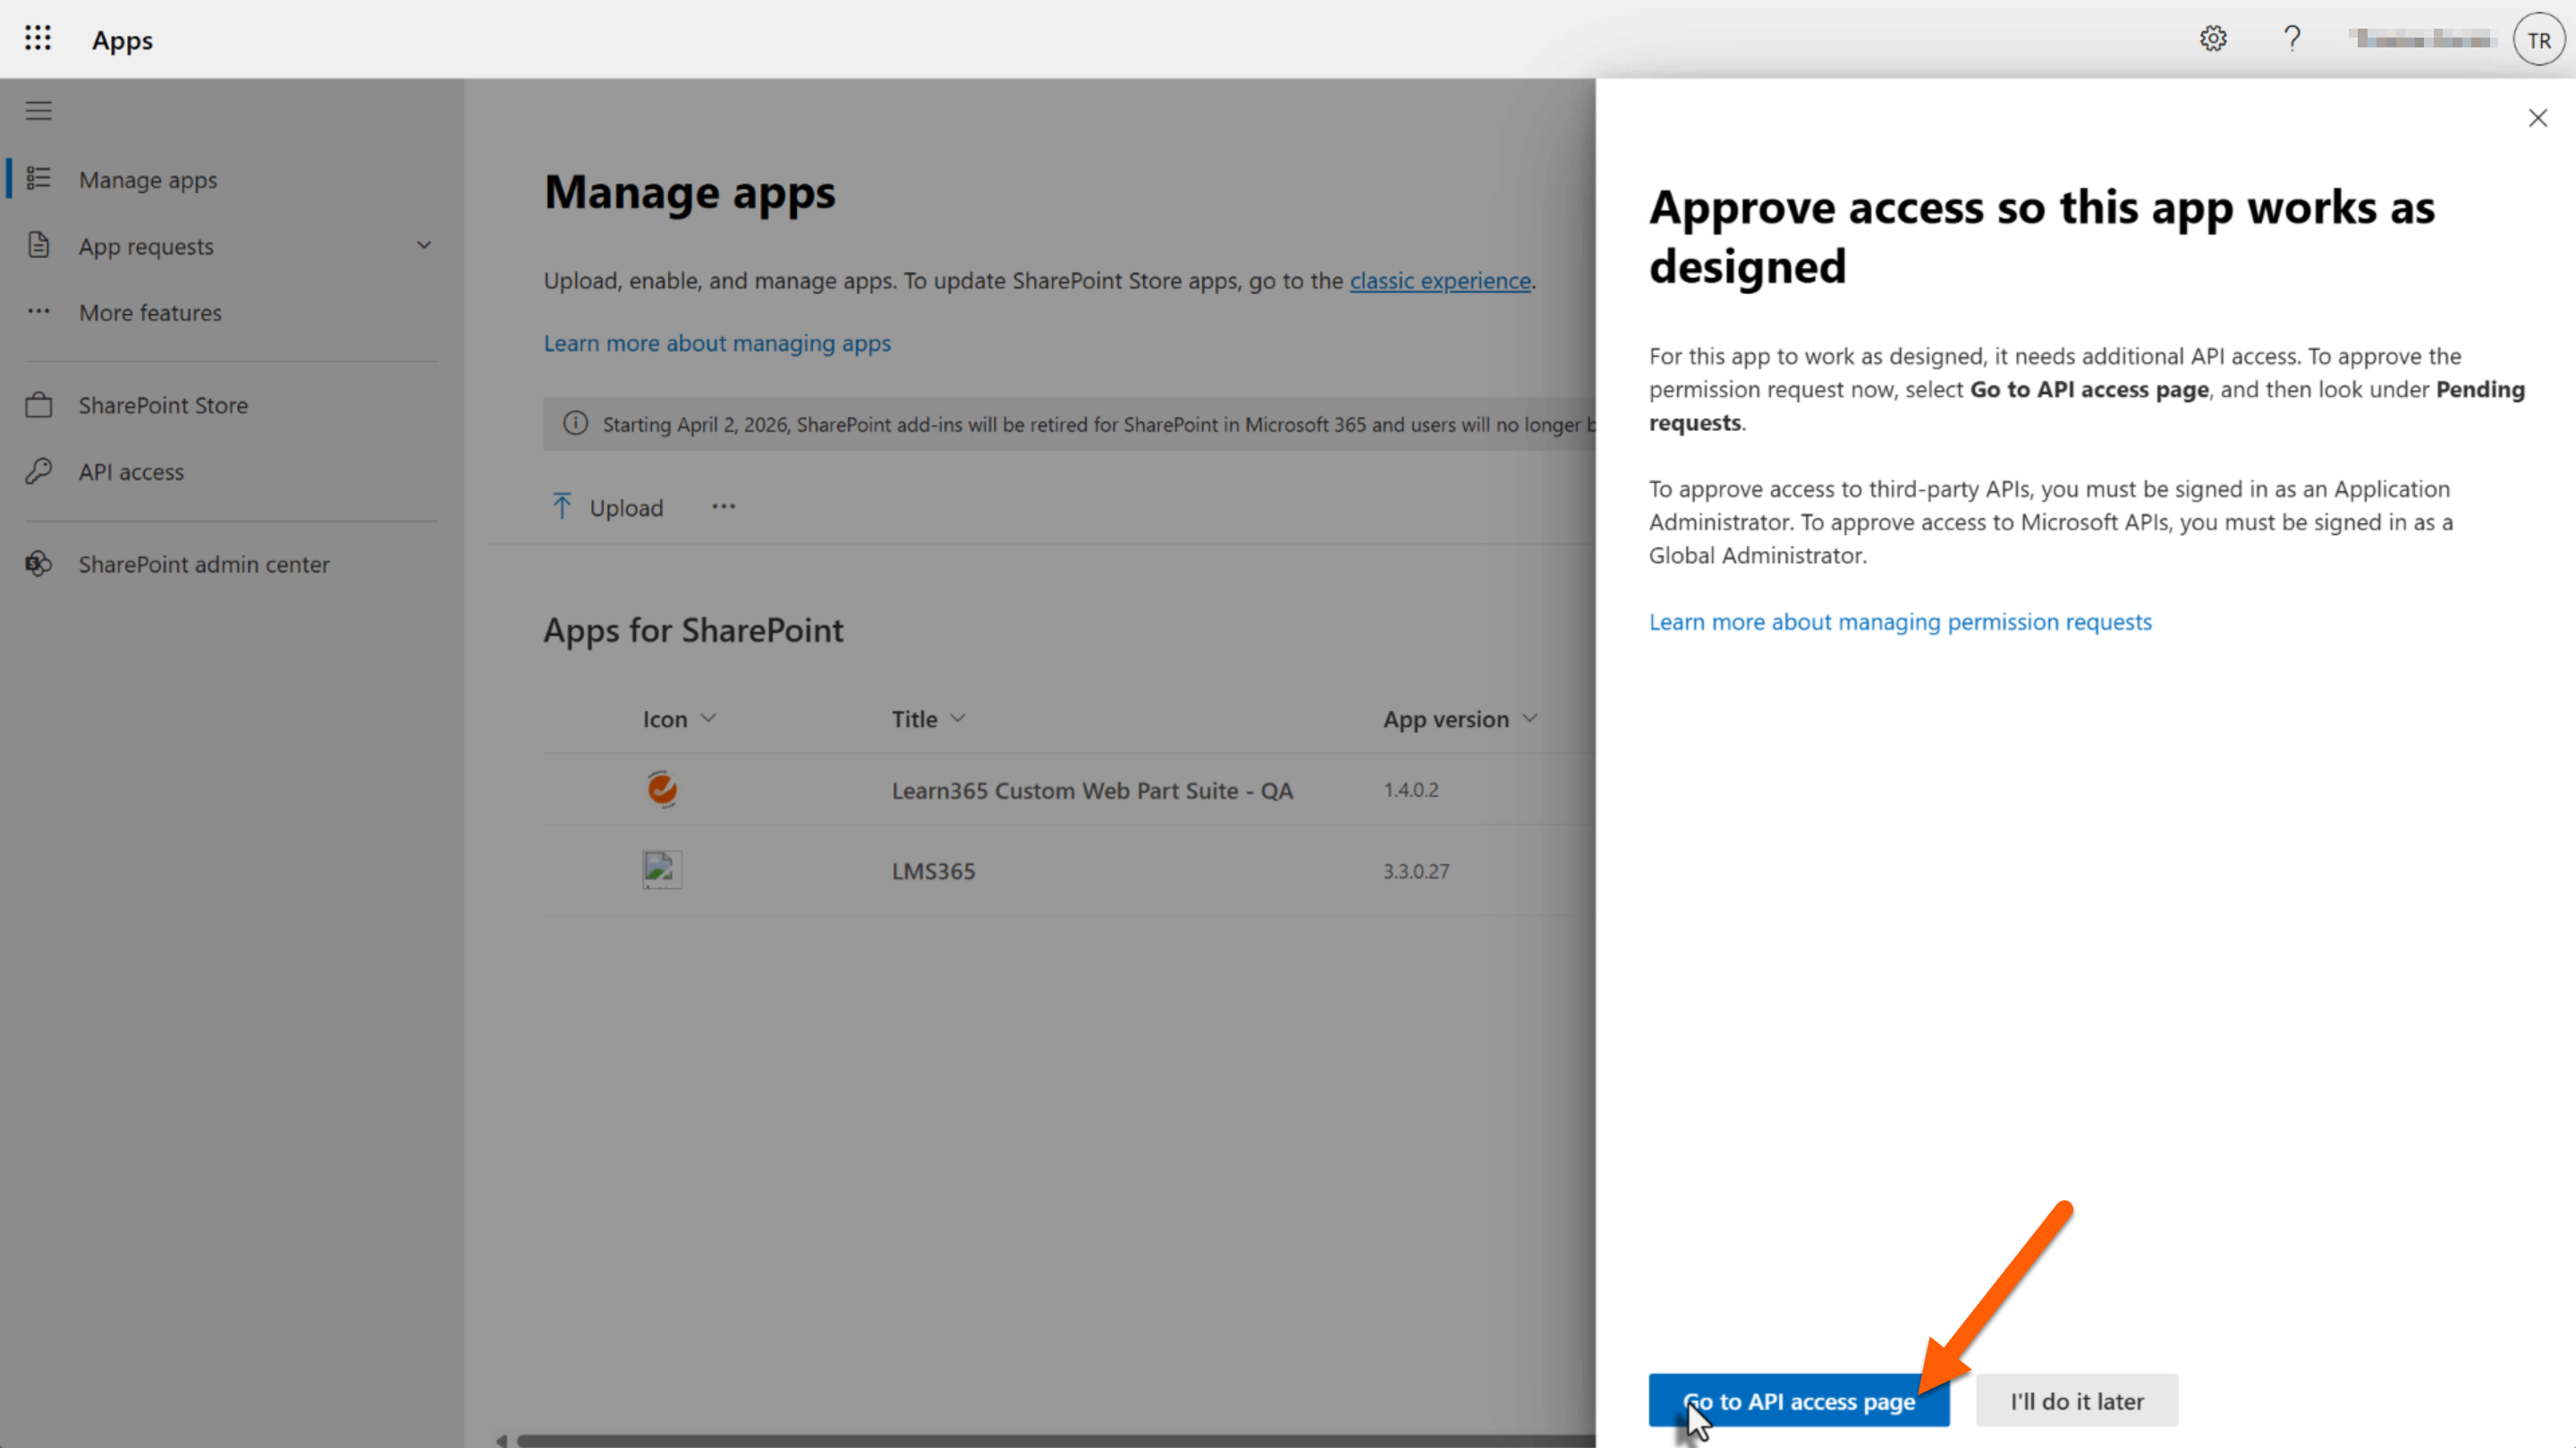Expand the App requests section
The width and height of the screenshot is (2576, 1448).
pyautogui.click(x=423, y=245)
